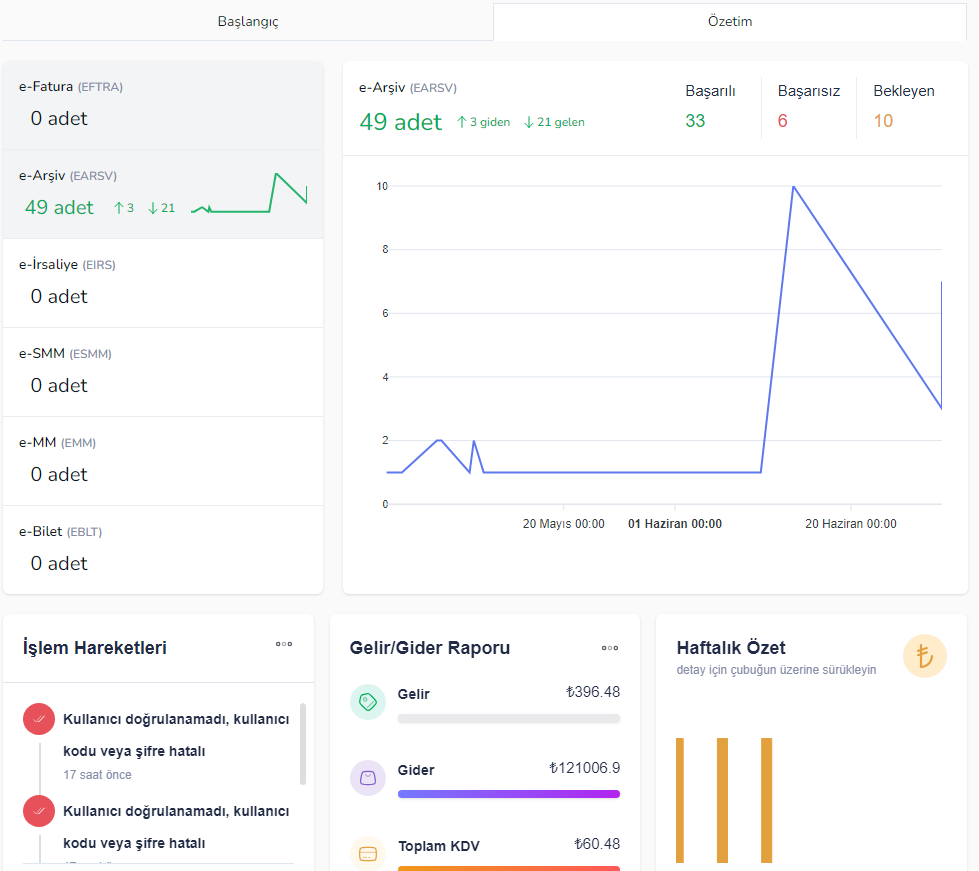Select the e-İrsaliye (EIRS) card
This screenshot has height=871, width=979.
coord(163,283)
